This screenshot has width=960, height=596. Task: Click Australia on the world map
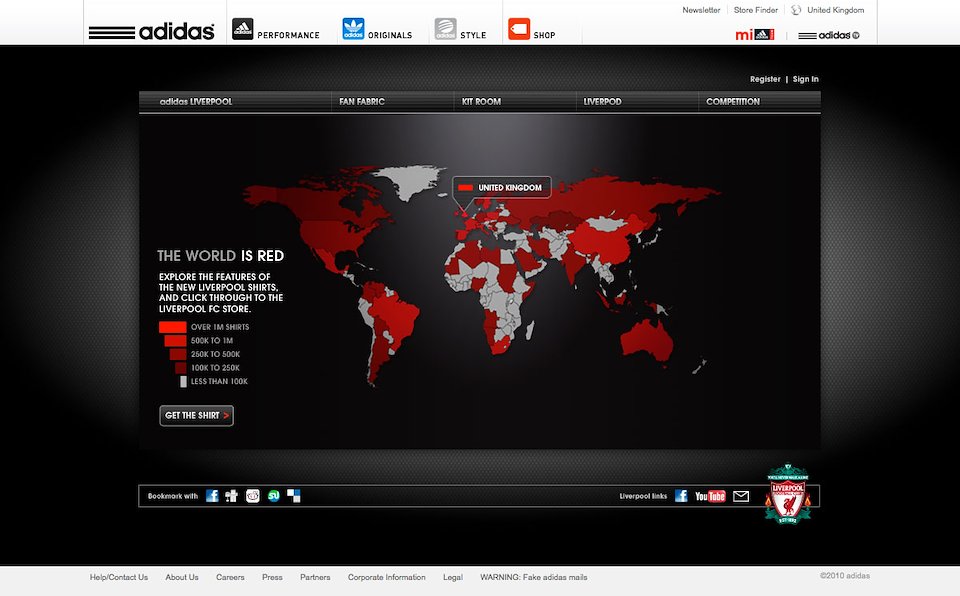650,342
